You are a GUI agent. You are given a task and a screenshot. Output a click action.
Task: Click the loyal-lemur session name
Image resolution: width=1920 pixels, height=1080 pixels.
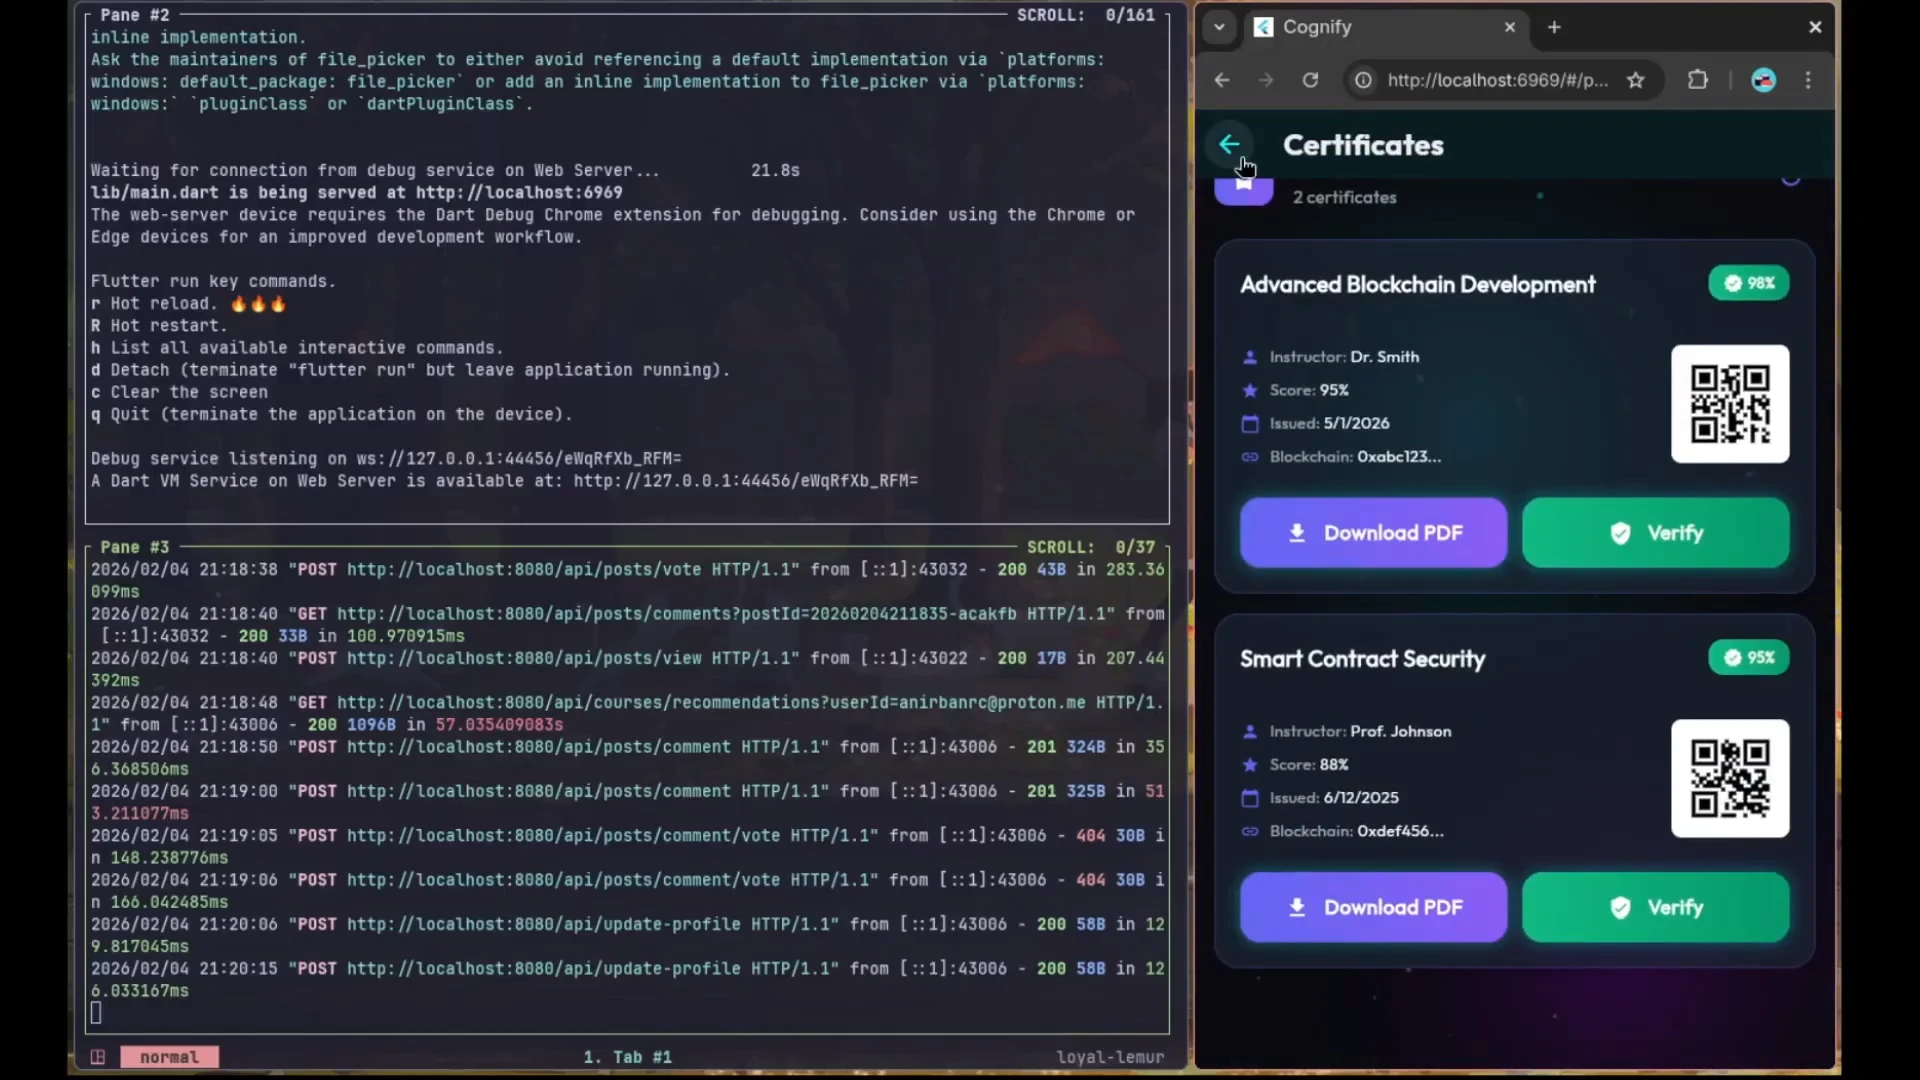click(x=1110, y=1057)
